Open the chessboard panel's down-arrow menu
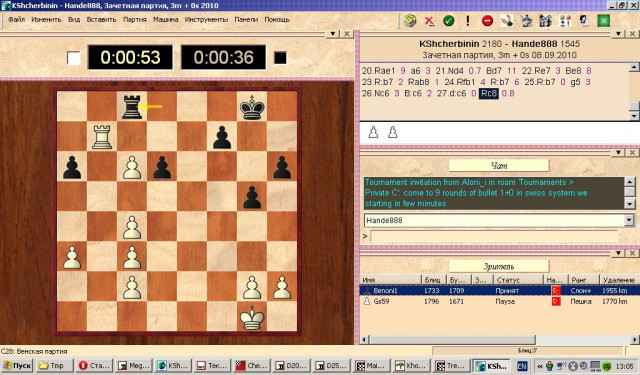640x375 pixels. [333, 34]
